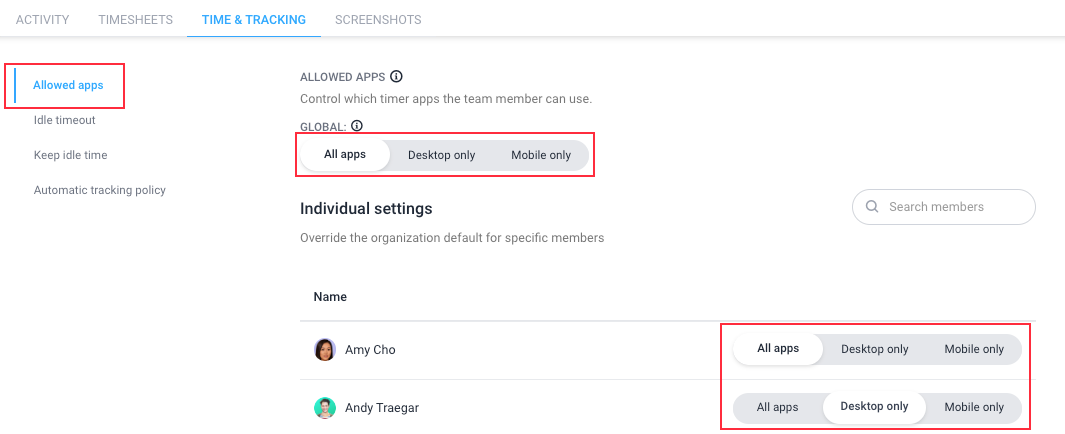
Task: Set Amy Cho to Mobile only
Action: [974, 349]
